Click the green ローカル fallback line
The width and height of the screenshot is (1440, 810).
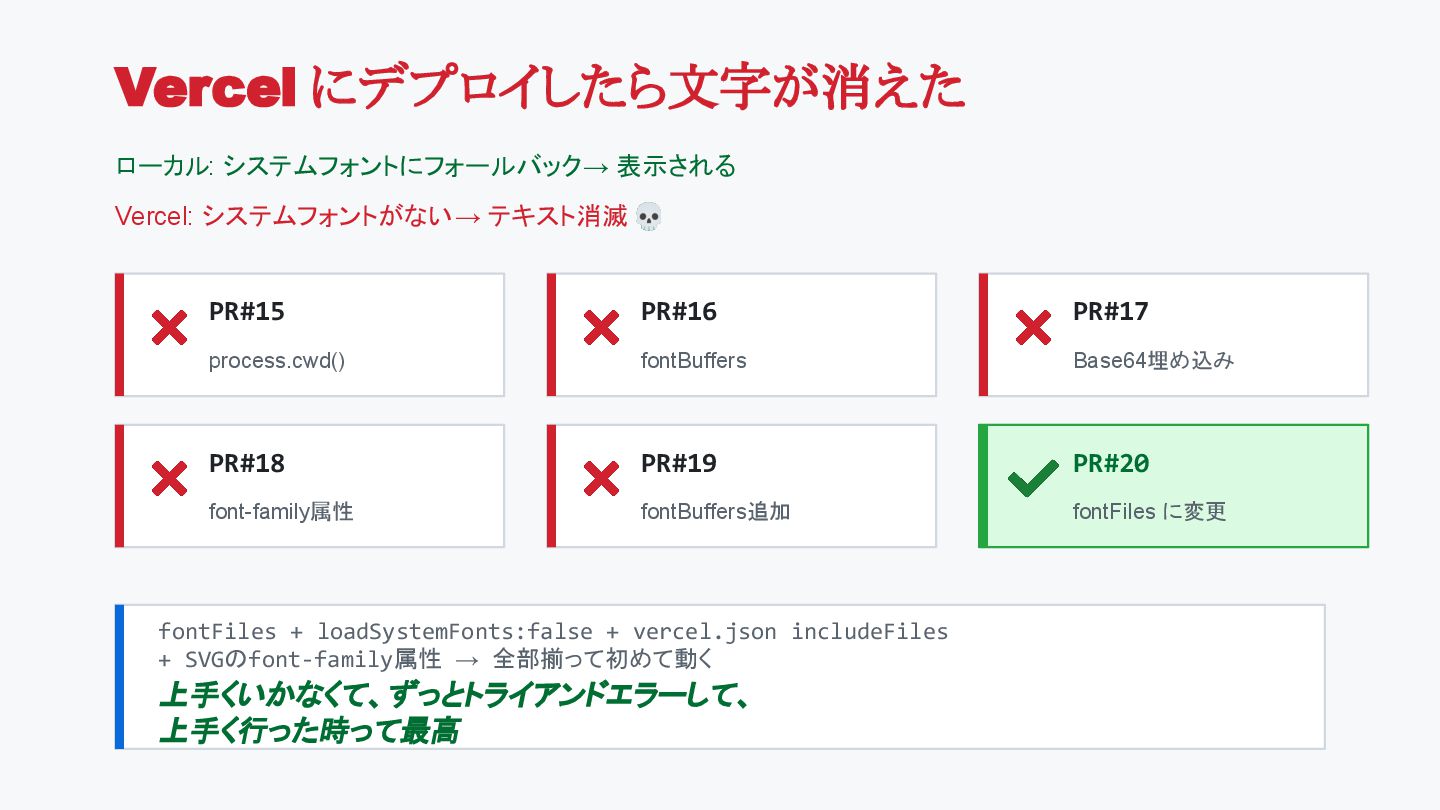[x=425, y=166]
